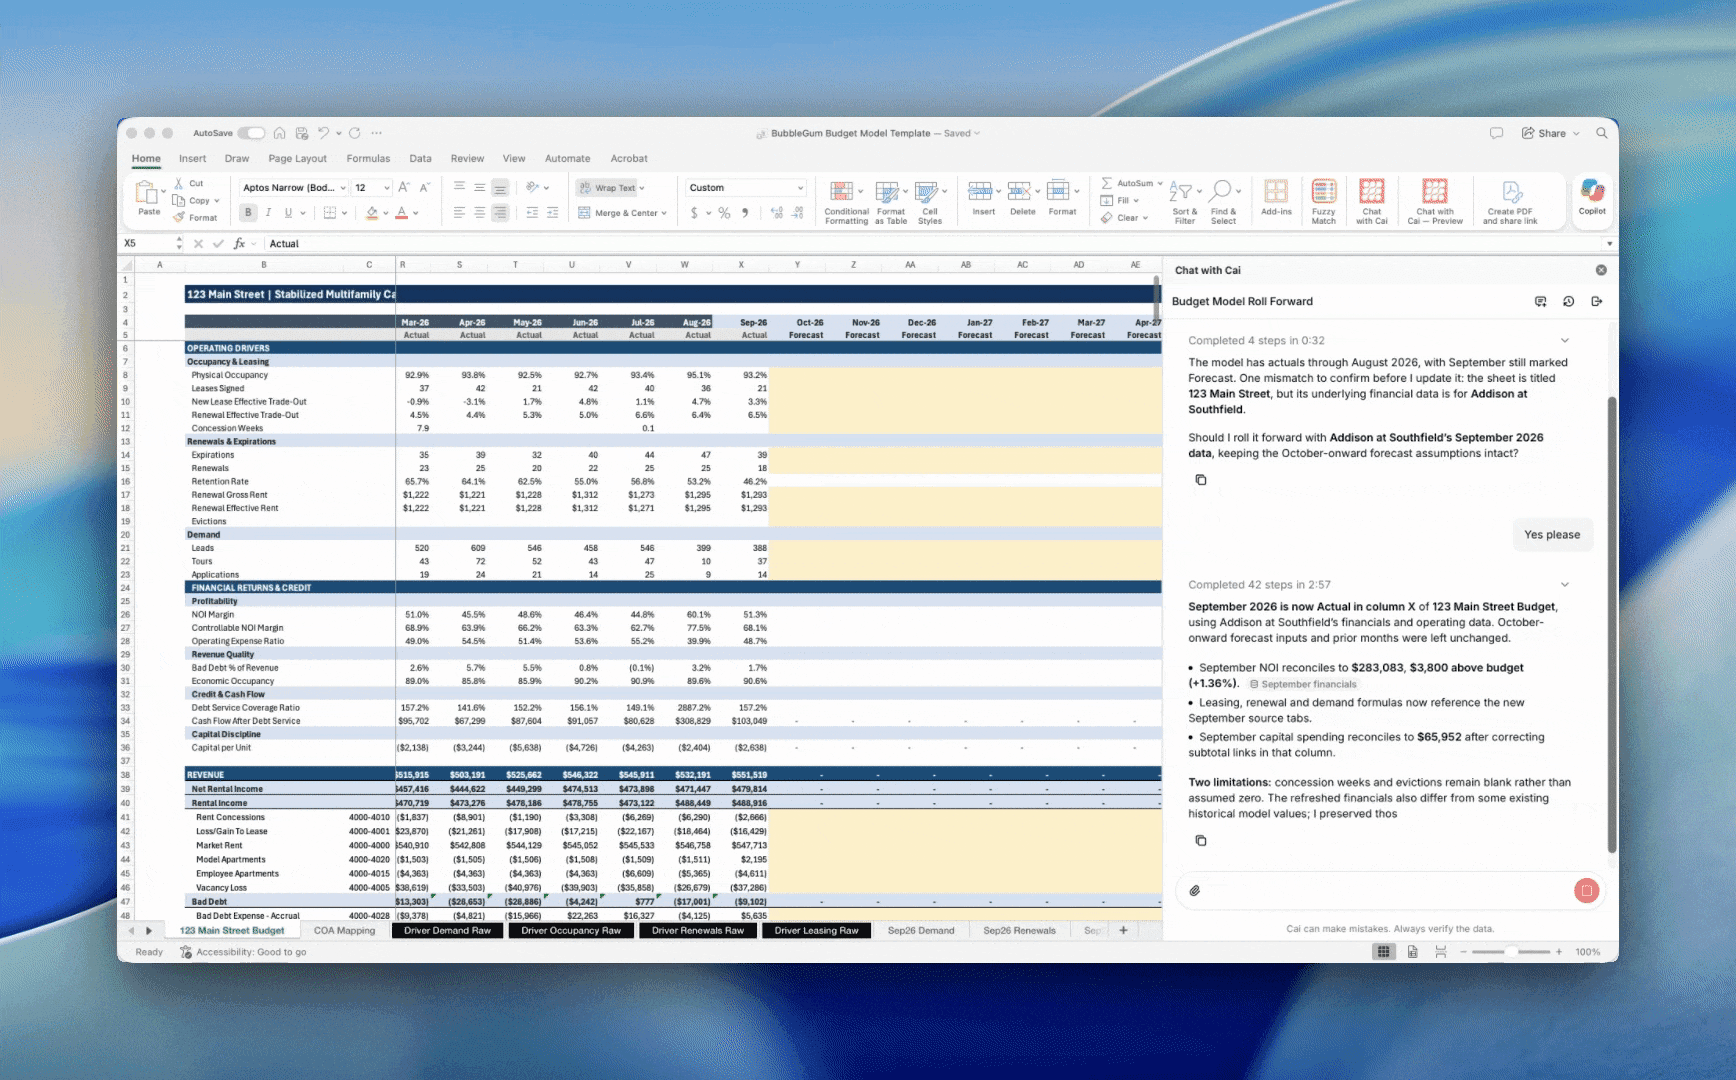1736x1080 pixels.
Task: Toggle Bold formatting
Action: point(248,213)
